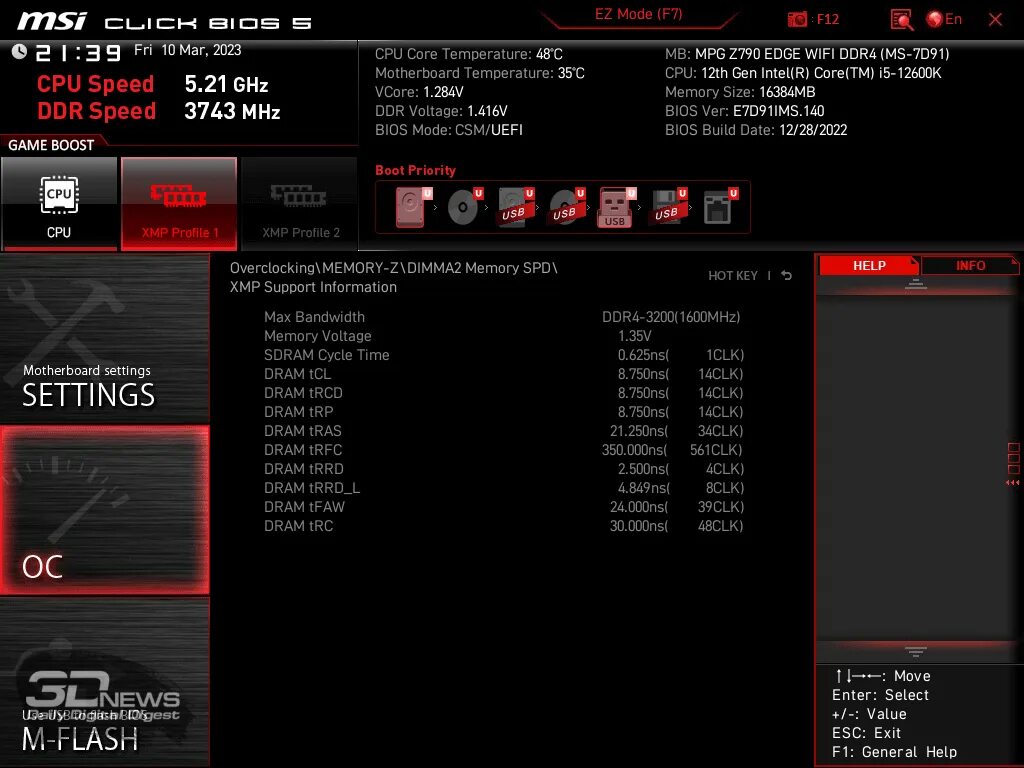Select the DRAM tRAS row
1024x768 pixels.
pos(504,430)
